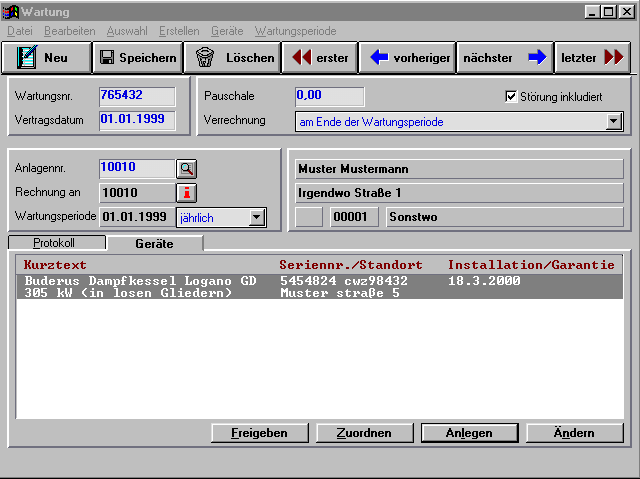640x479 pixels.
Task: Toggle the Störung inkludiert checkbox
Action: point(512,97)
